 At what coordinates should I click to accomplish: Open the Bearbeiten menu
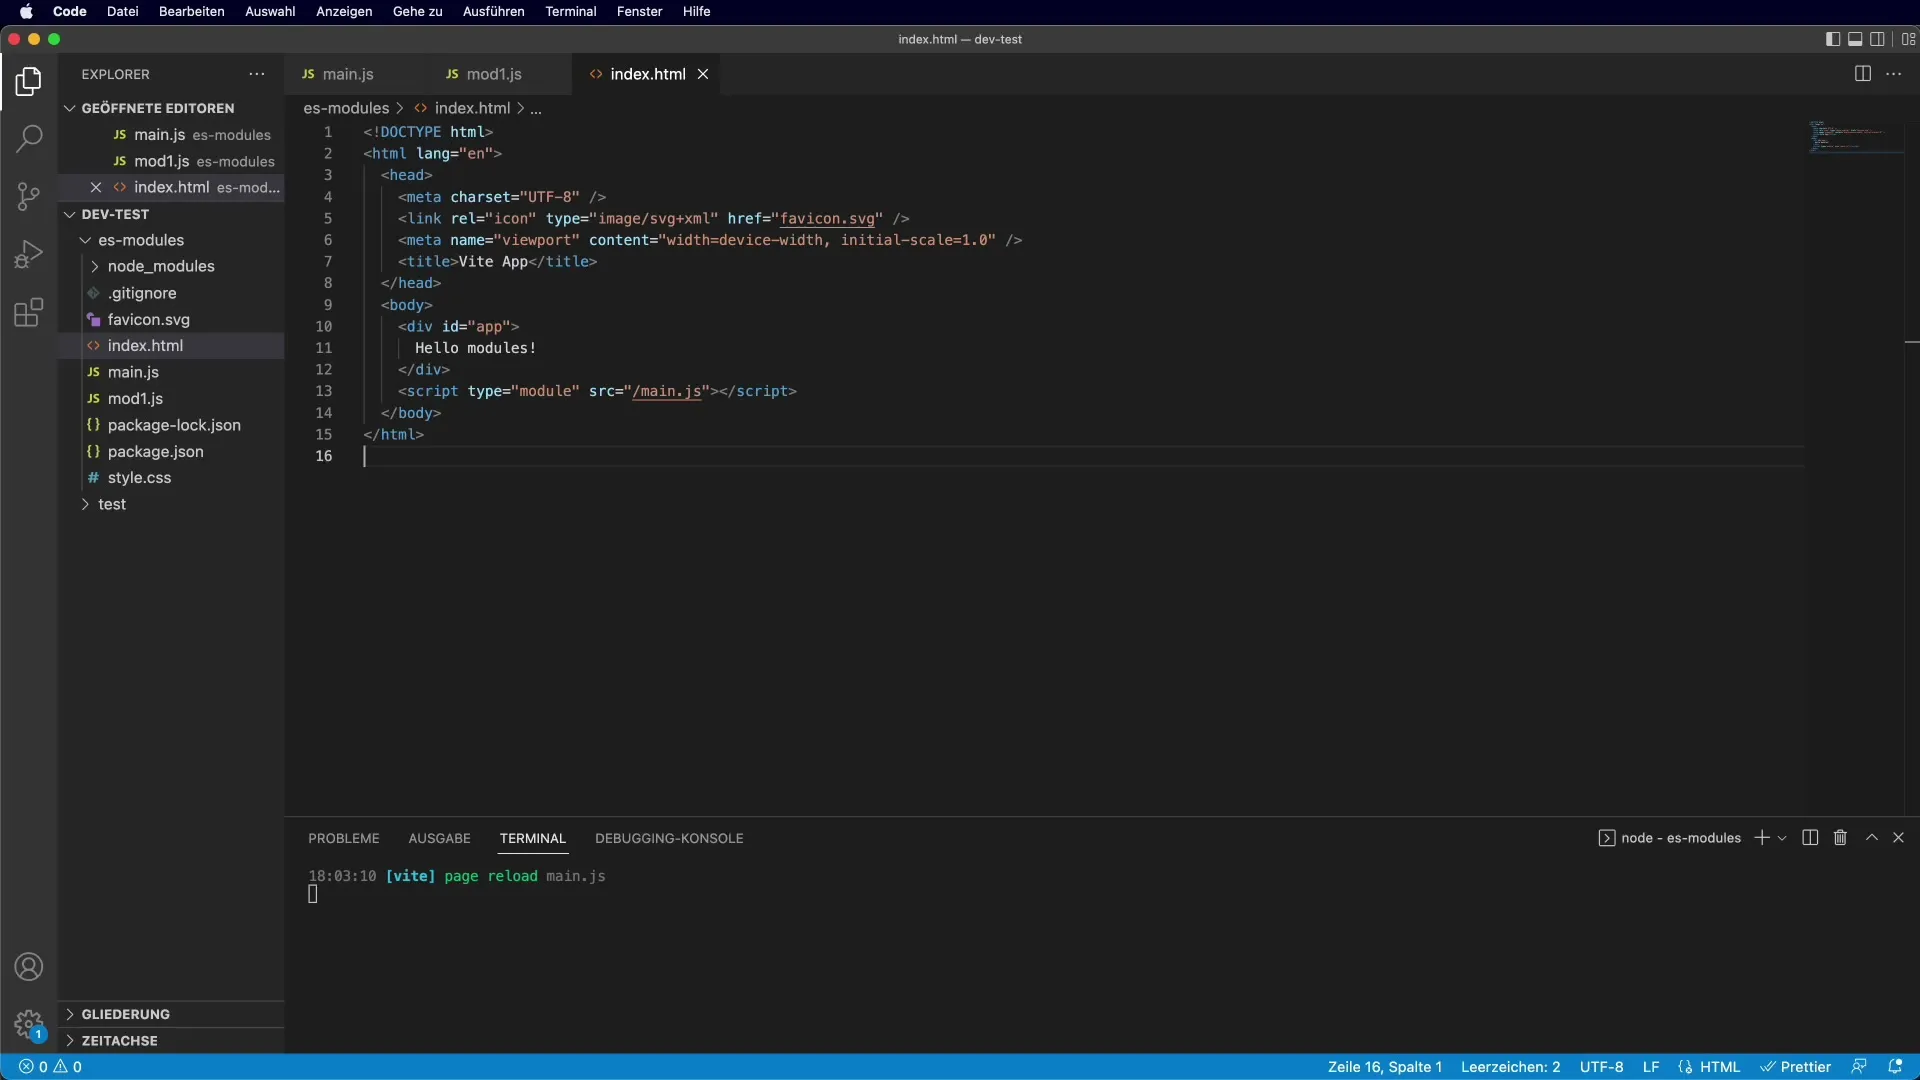point(191,11)
